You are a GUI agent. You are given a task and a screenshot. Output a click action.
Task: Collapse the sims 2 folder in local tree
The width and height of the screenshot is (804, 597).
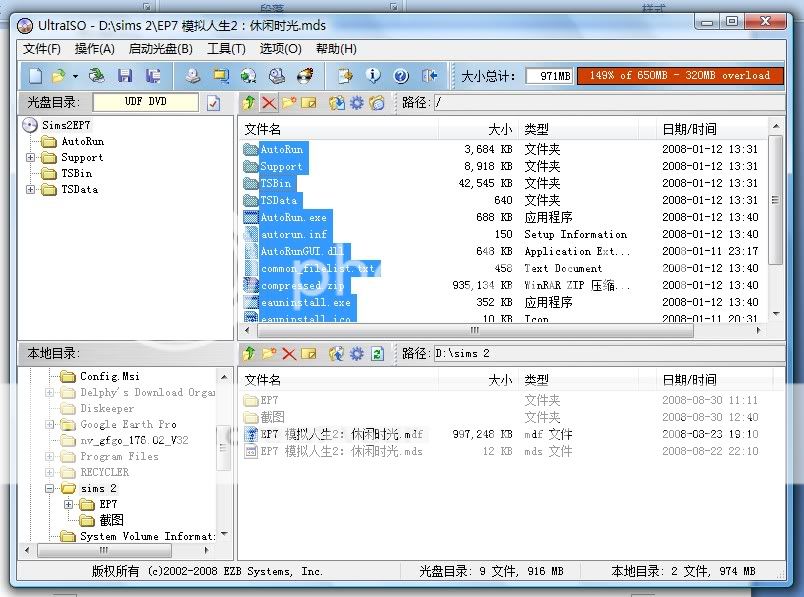click(x=49, y=488)
